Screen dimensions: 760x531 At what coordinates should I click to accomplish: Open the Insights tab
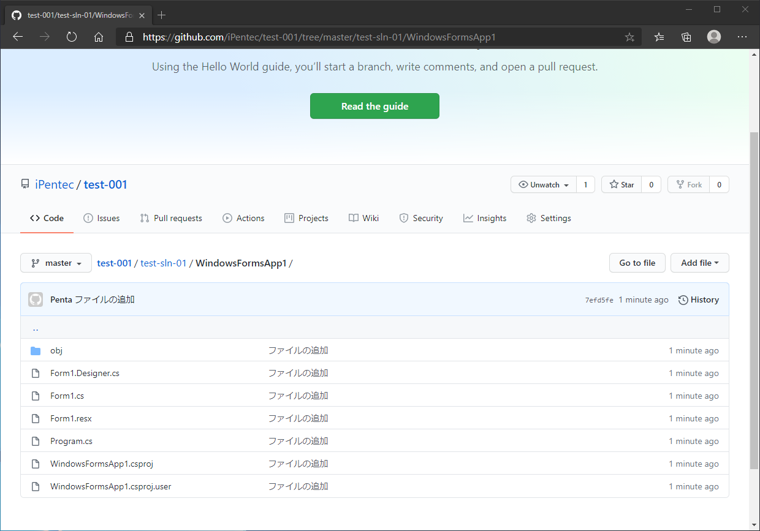(485, 218)
